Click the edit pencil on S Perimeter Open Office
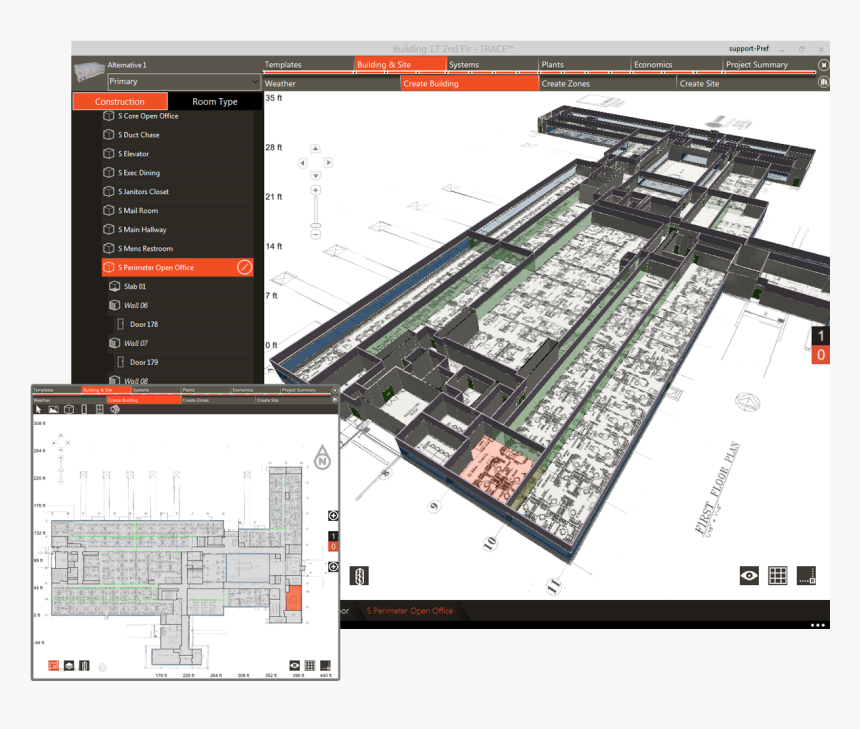Screen dimensions: 860x729 pos(244,267)
